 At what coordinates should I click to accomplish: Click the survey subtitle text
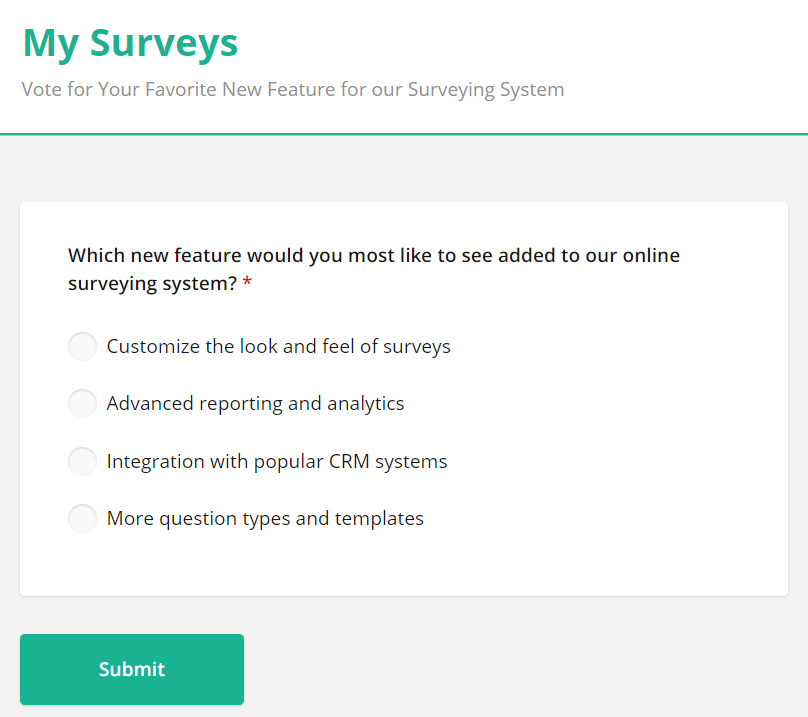[292, 89]
